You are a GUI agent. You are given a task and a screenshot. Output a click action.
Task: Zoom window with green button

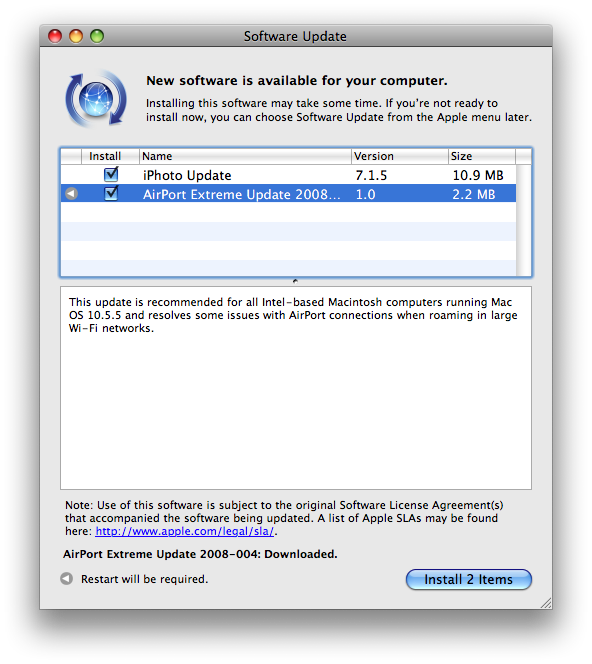pyautogui.click(x=97, y=36)
